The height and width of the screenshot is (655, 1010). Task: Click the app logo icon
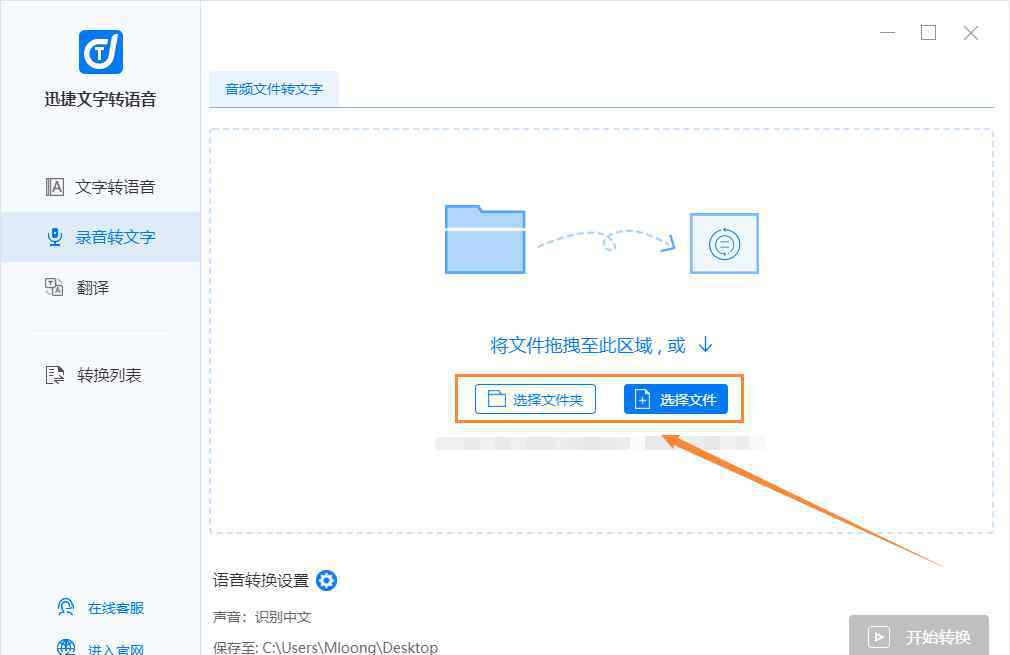click(100, 52)
